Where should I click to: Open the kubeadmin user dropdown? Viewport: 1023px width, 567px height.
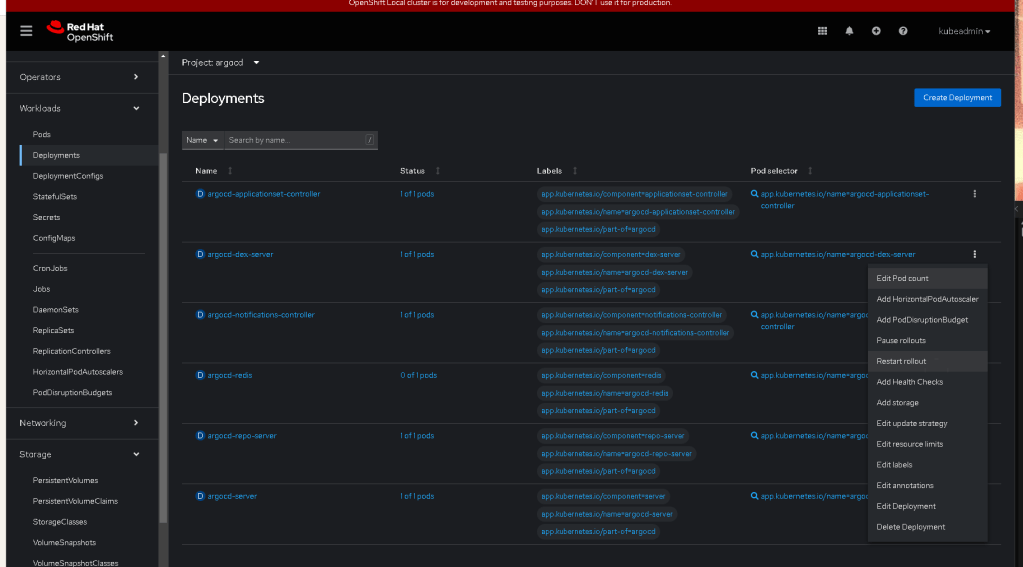(x=964, y=31)
